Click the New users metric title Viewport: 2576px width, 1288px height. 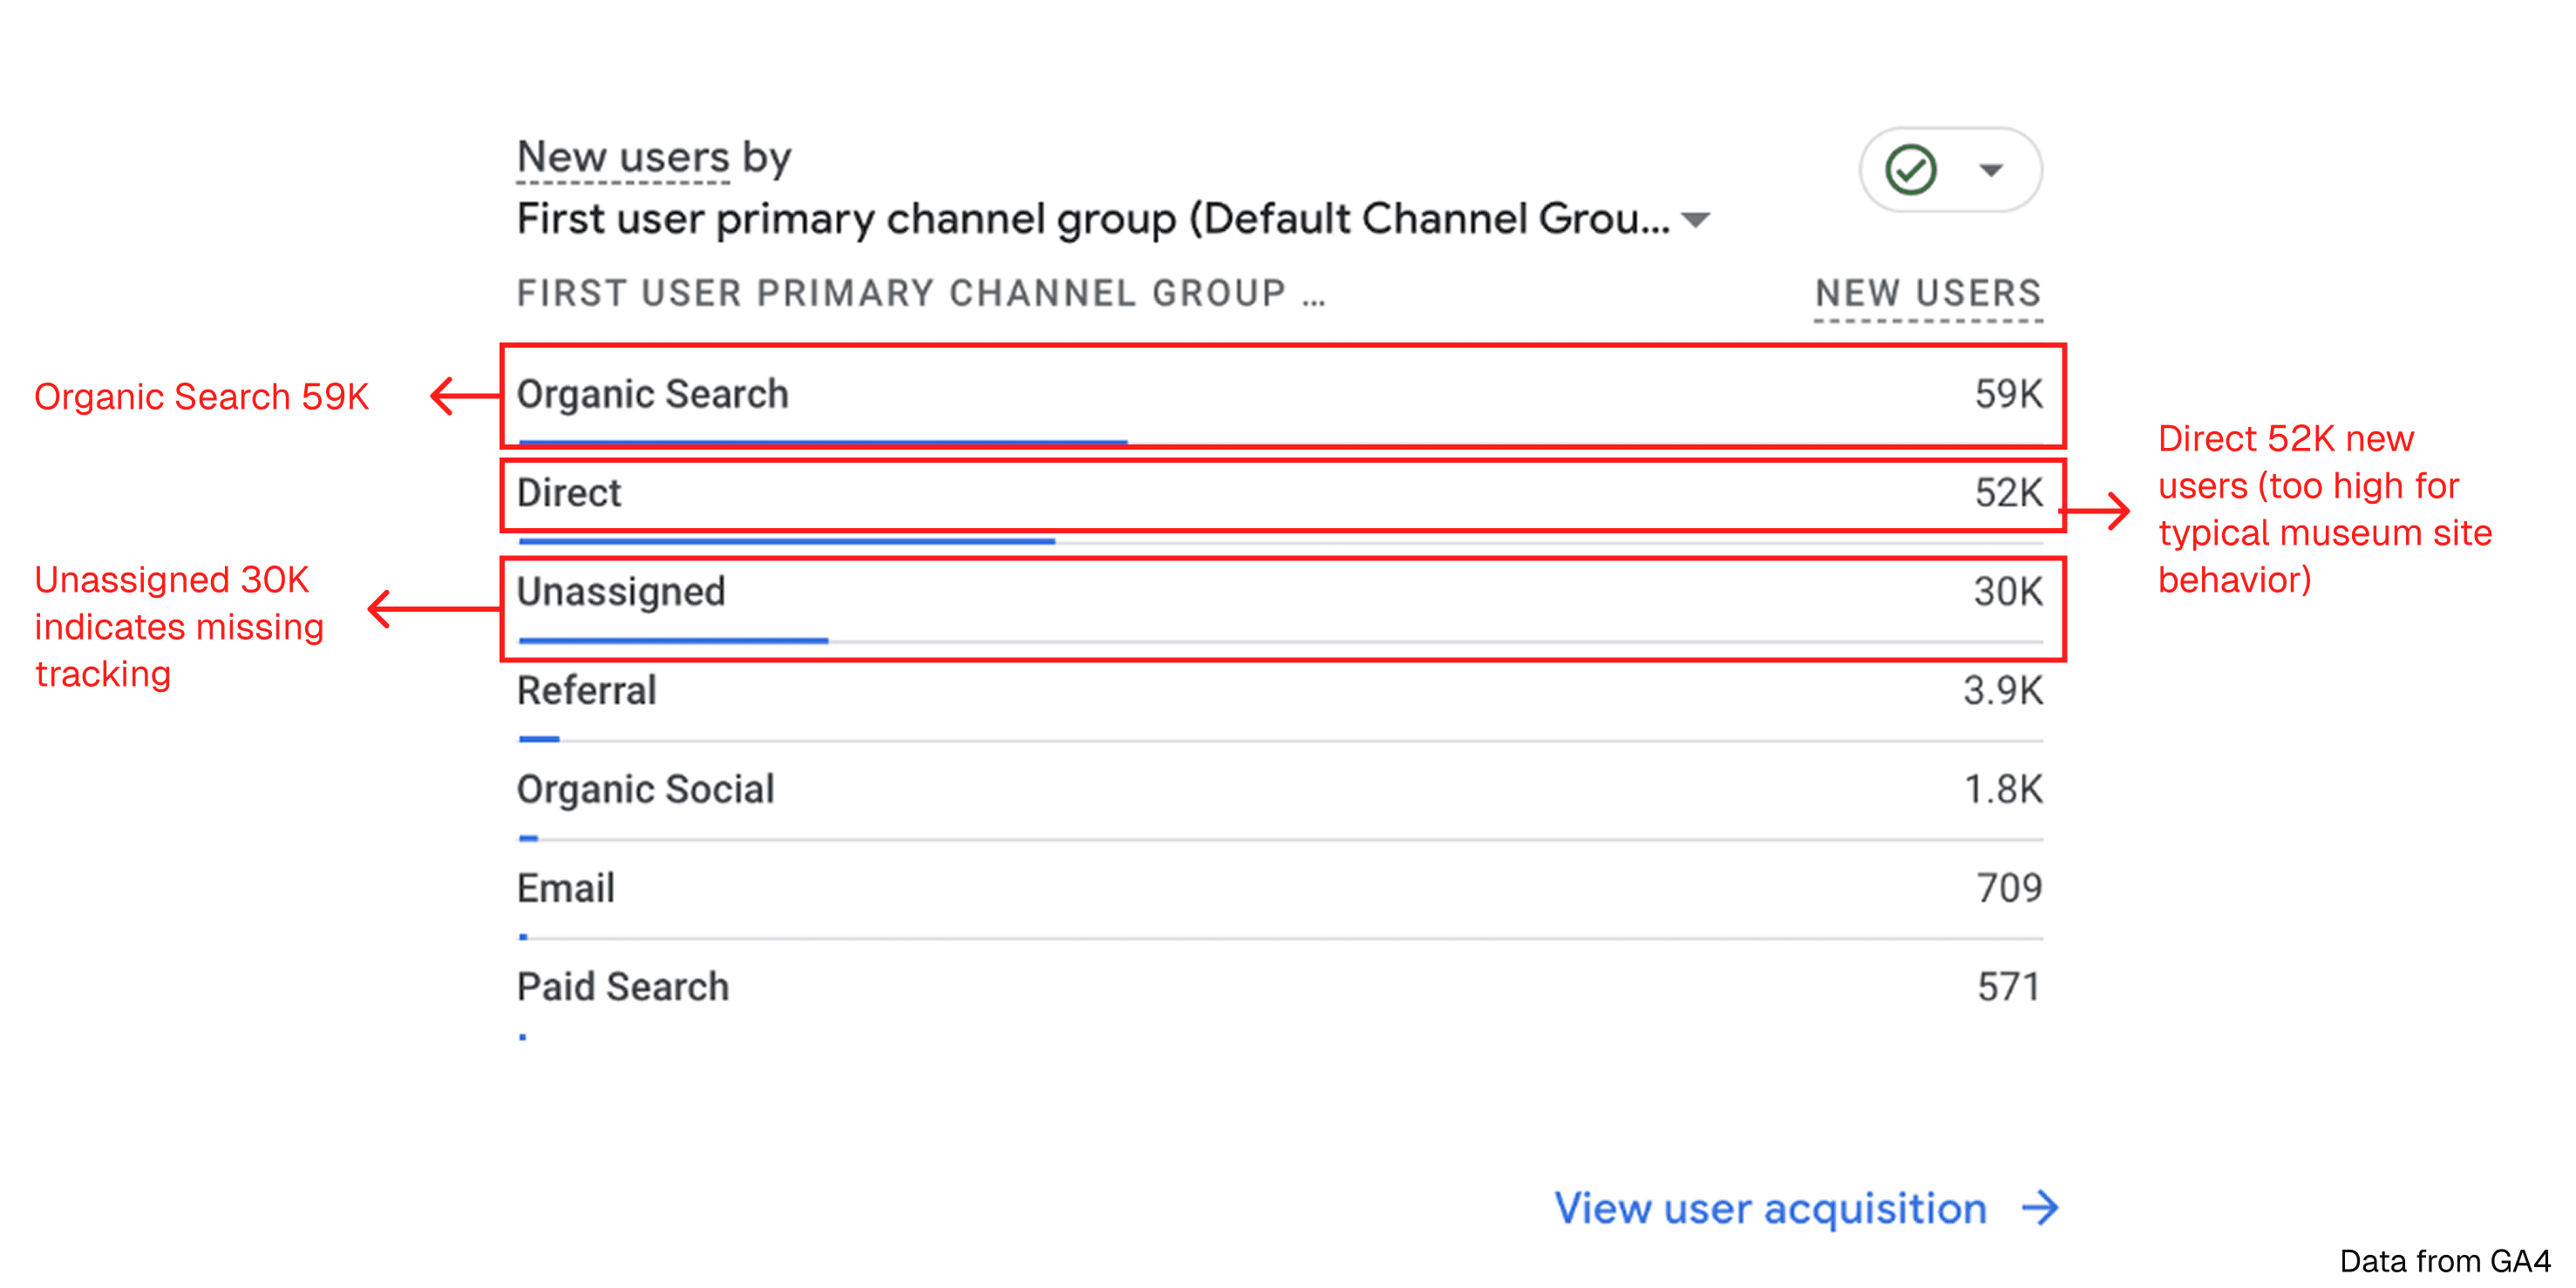coord(623,158)
